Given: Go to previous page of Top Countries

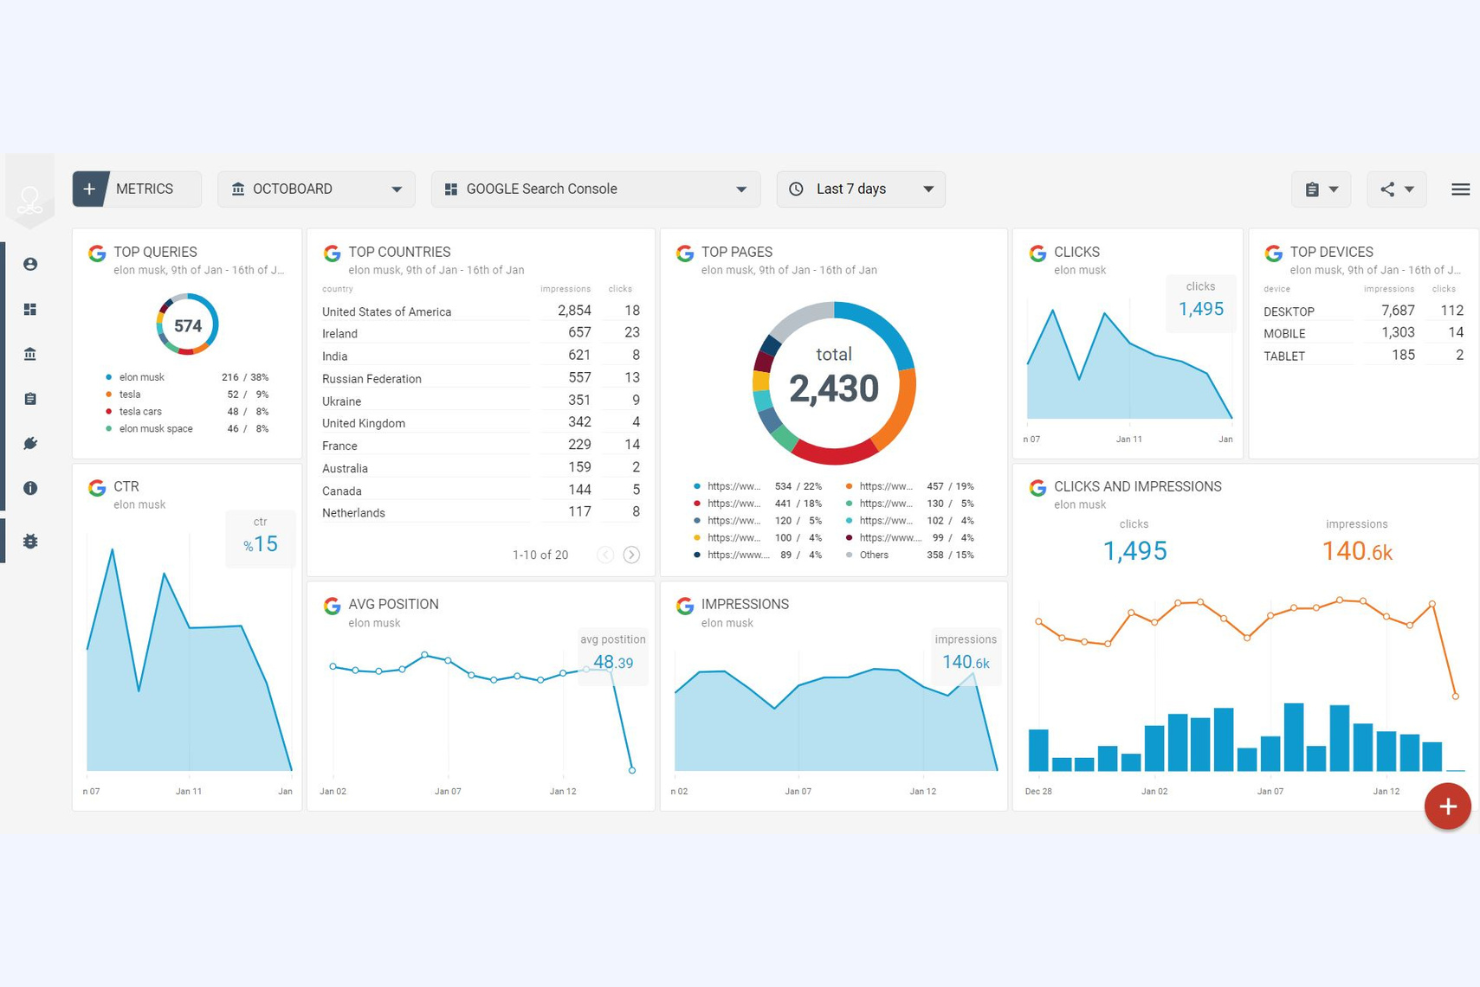Looking at the screenshot, I should tap(605, 555).
